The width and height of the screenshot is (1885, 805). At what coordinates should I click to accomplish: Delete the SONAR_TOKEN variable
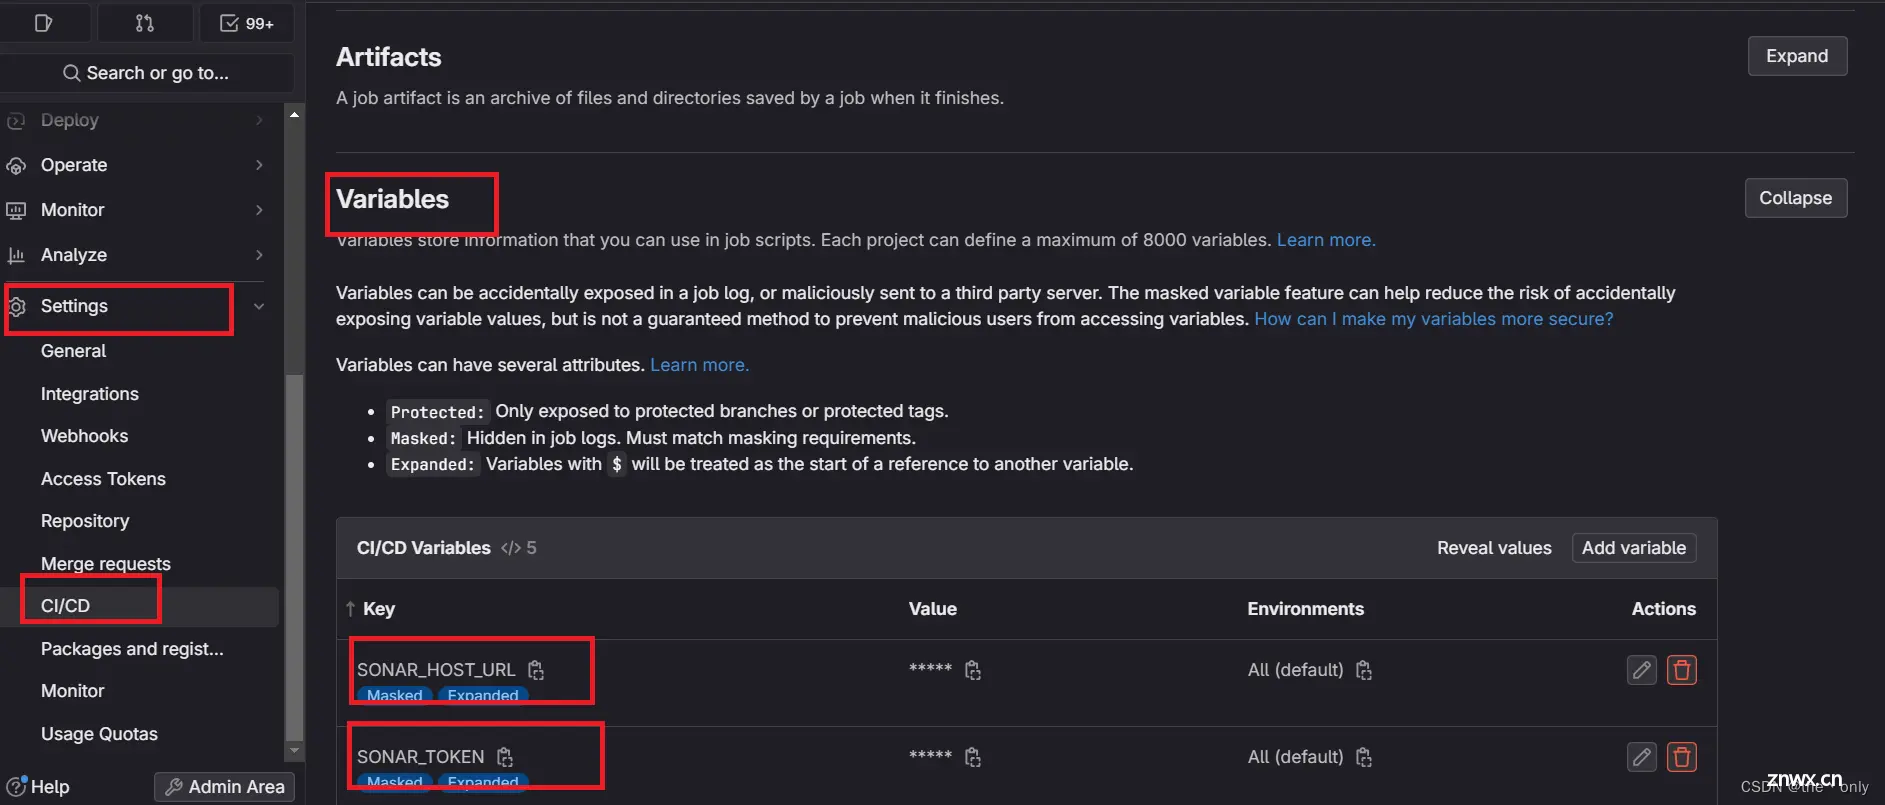click(1682, 757)
